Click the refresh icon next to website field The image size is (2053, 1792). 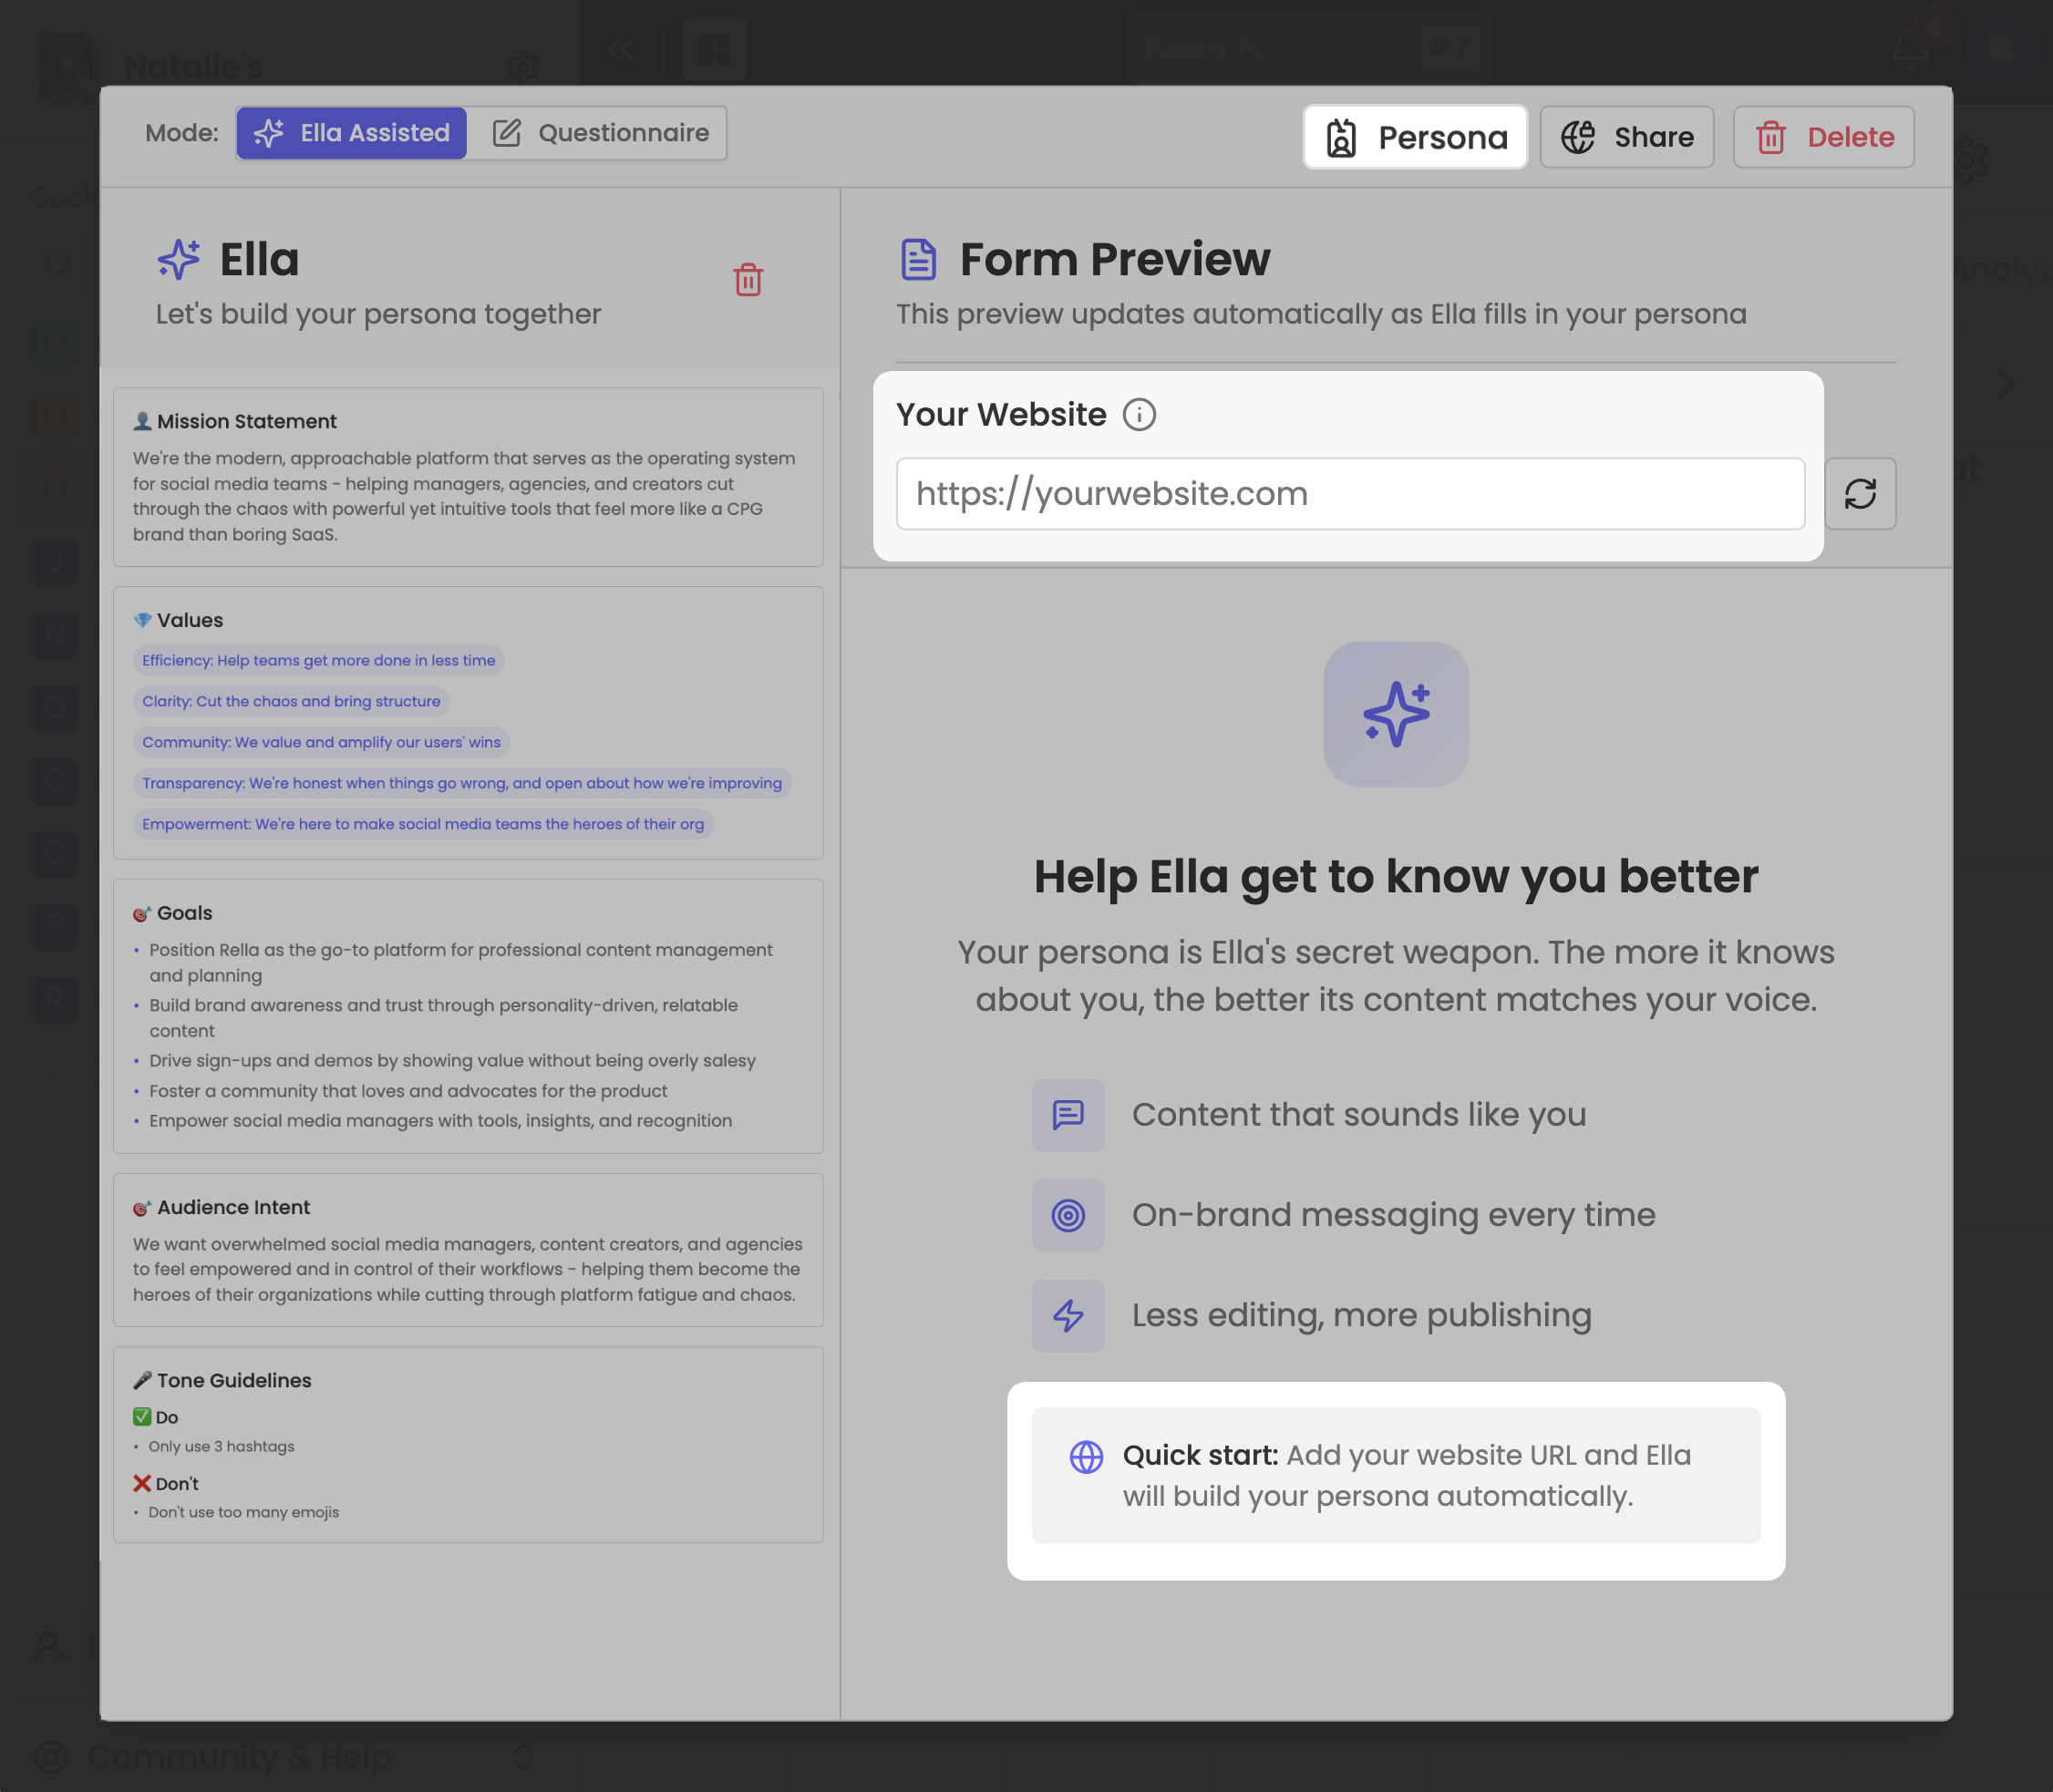[1860, 494]
